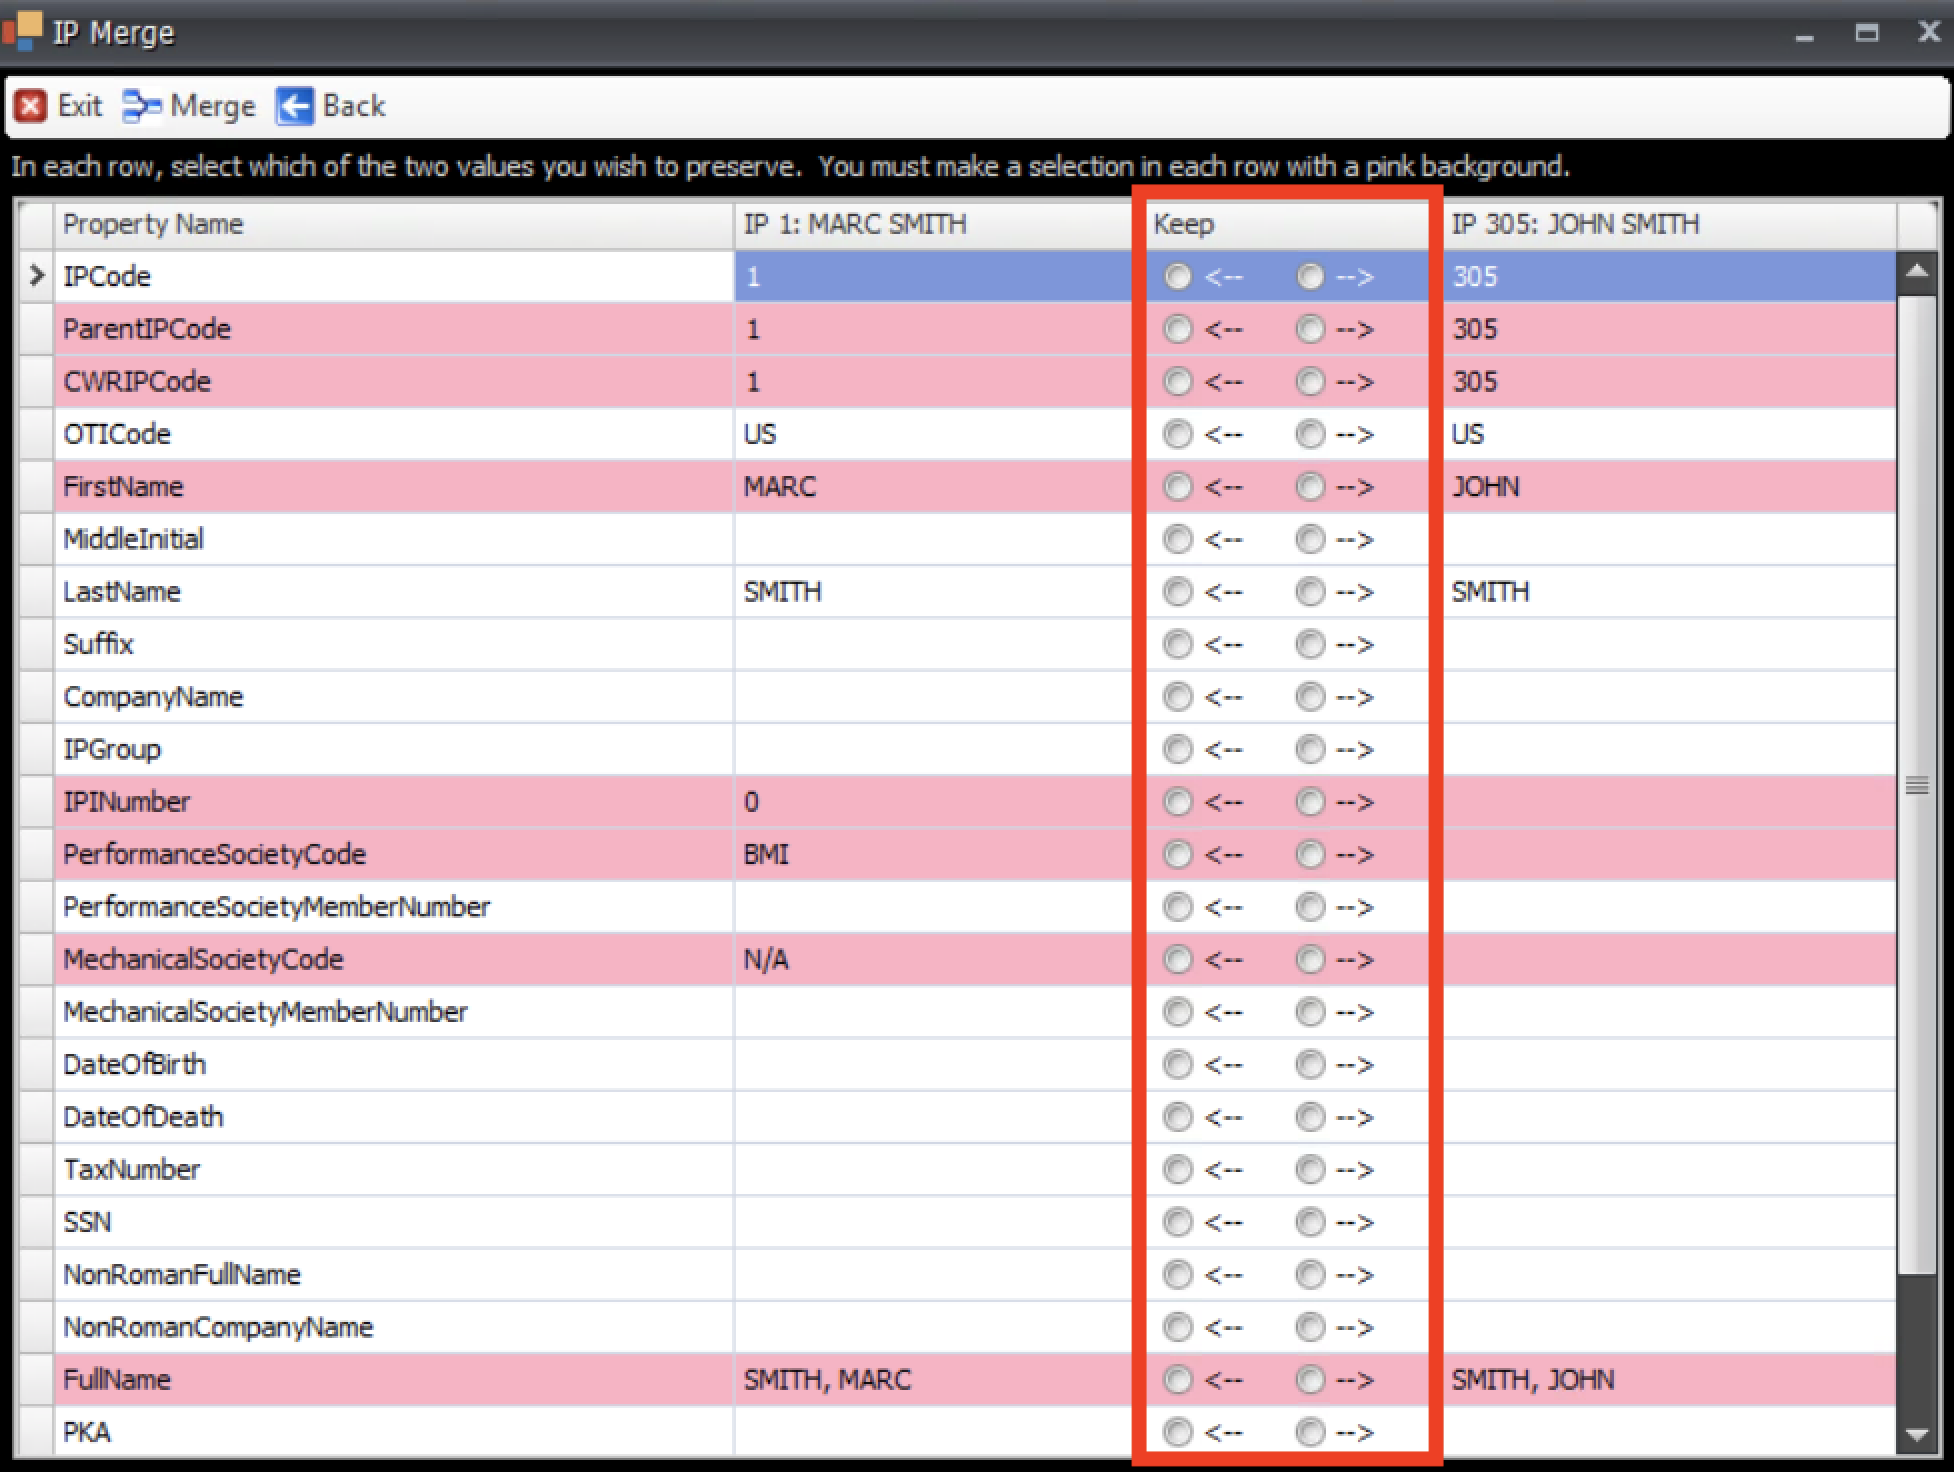Viewport: 1954px width, 1472px height.
Task: Click the IP Merge app icon in title bar
Action: click(x=24, y=30)
